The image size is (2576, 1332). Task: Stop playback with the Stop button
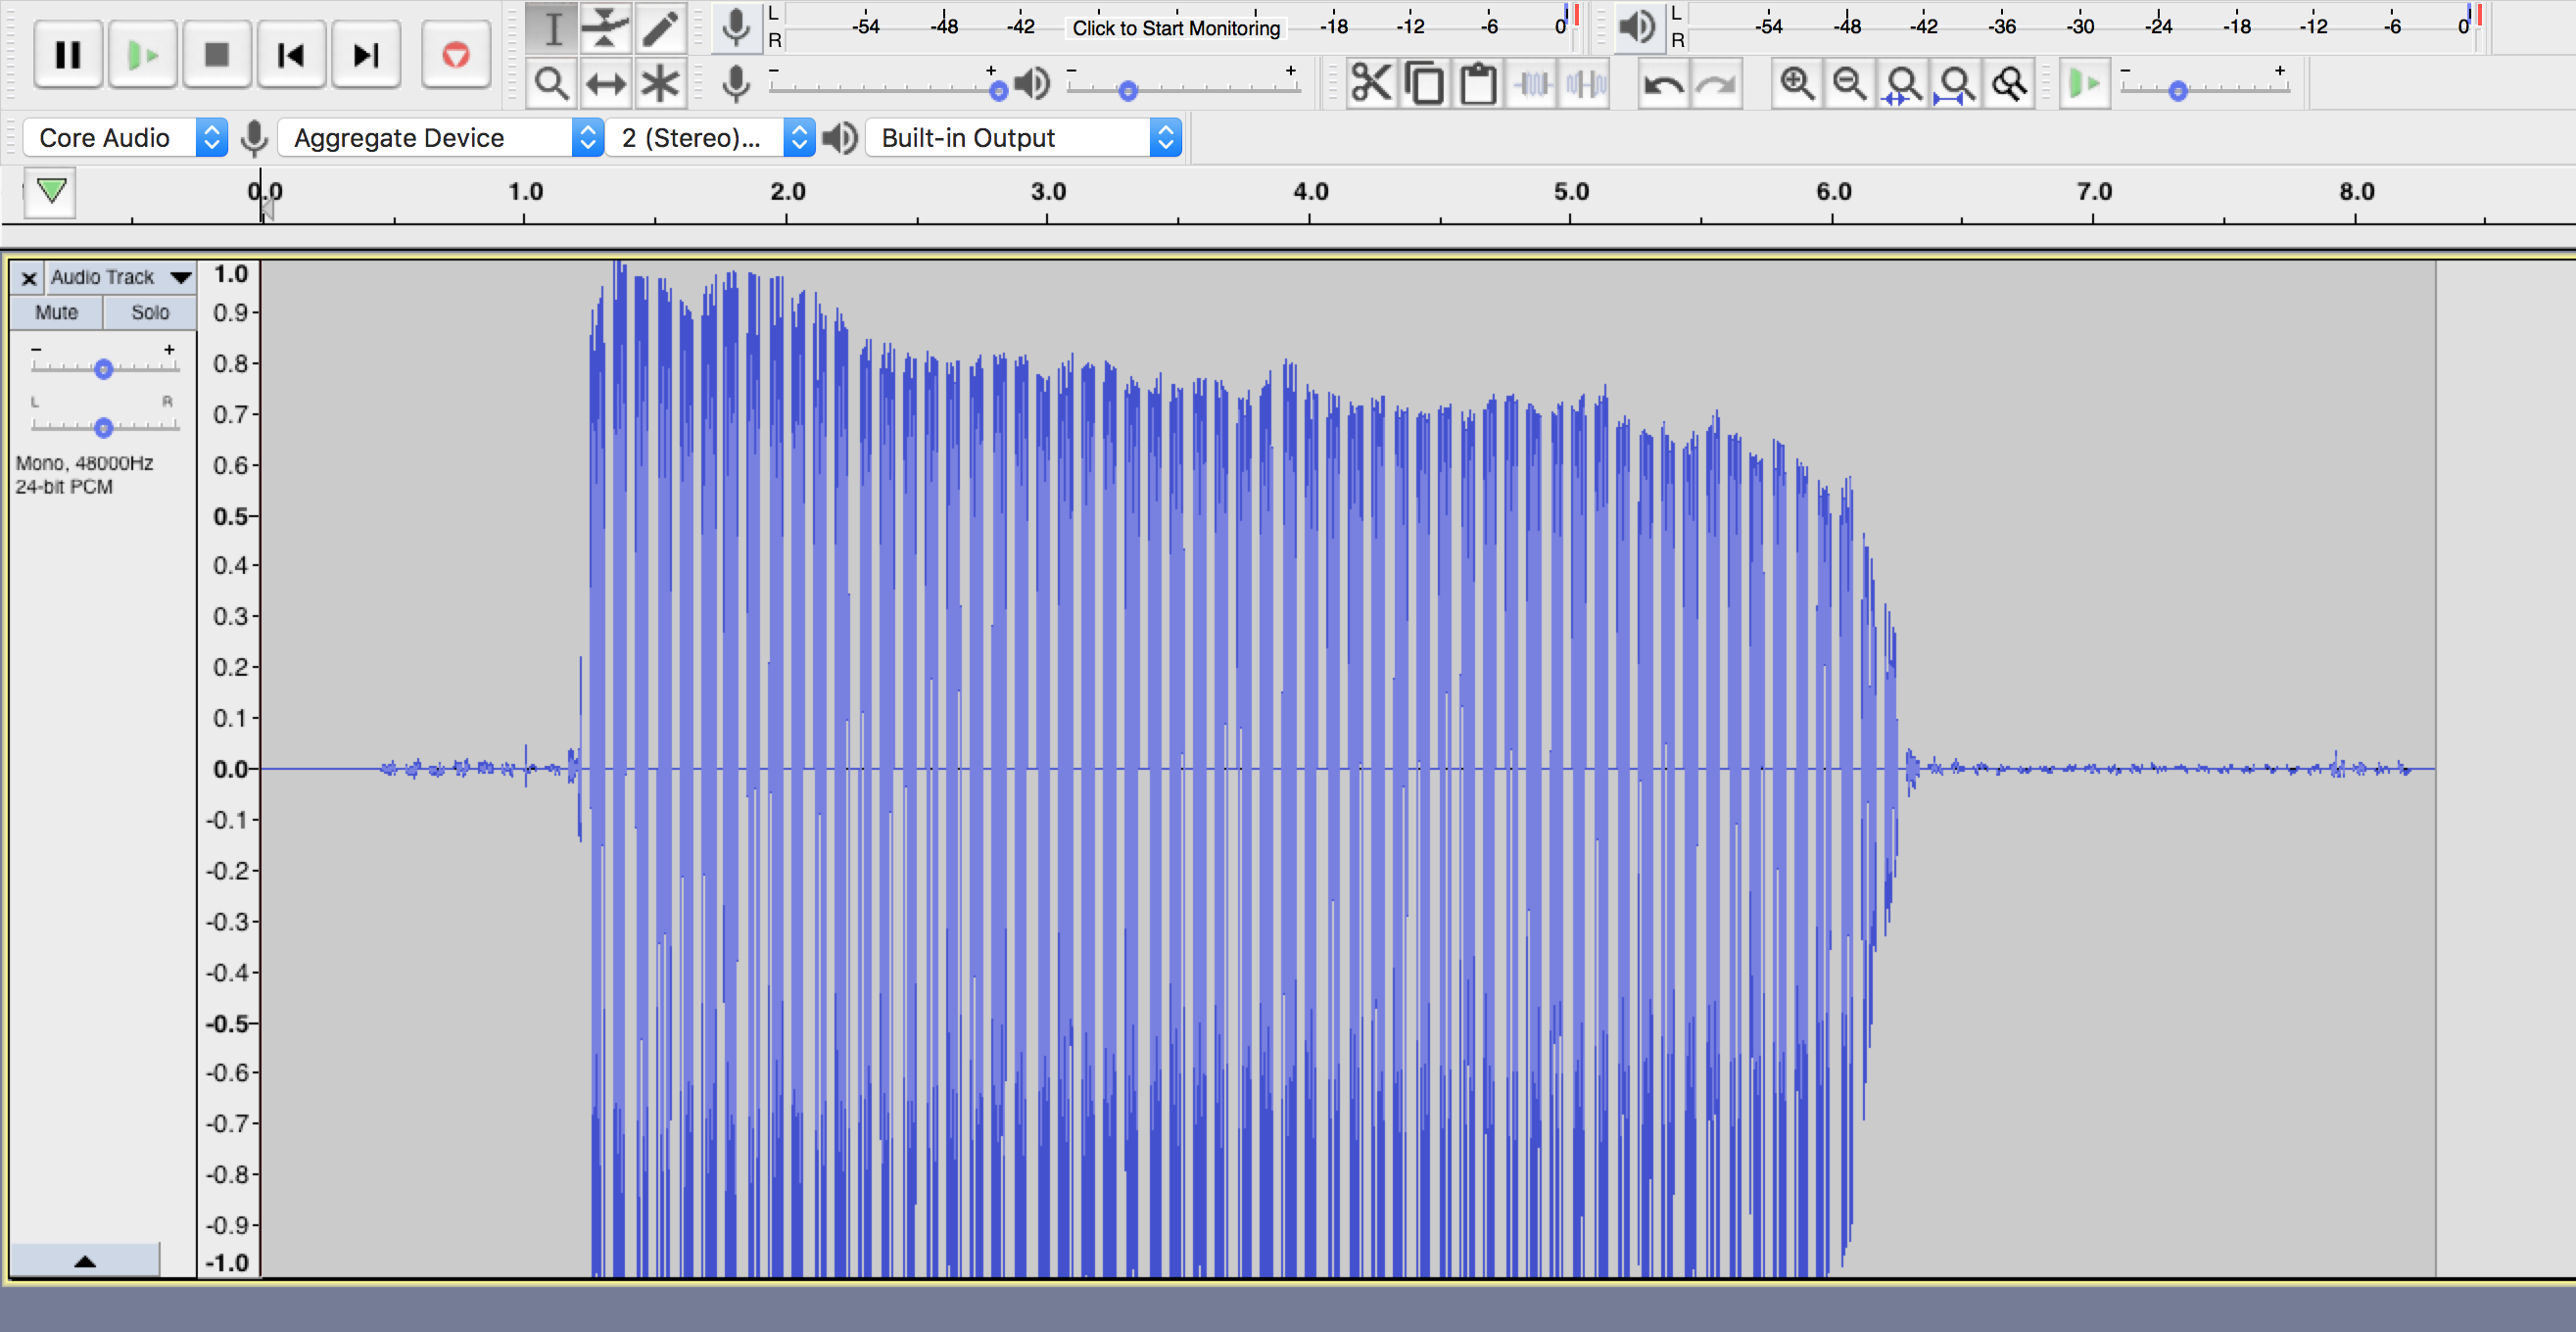click(x=217, y=54)
